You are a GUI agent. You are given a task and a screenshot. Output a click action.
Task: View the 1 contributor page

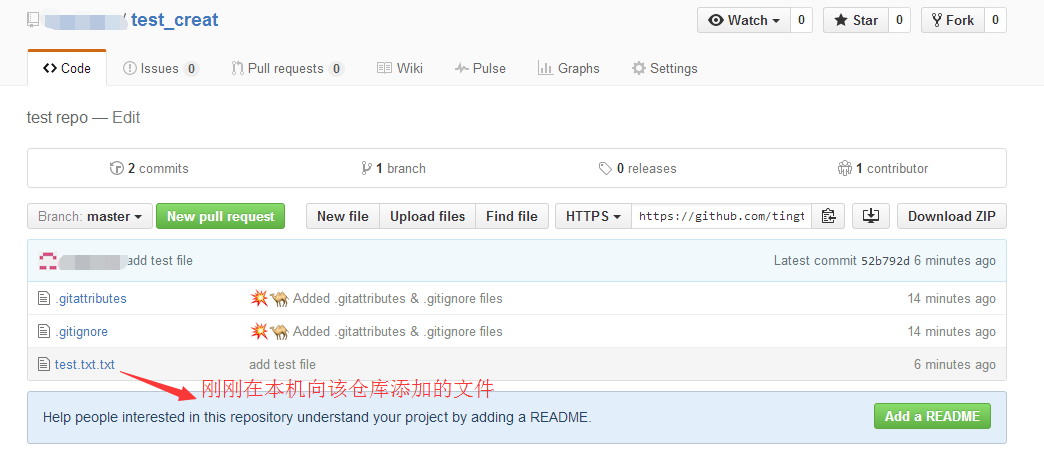883,168
